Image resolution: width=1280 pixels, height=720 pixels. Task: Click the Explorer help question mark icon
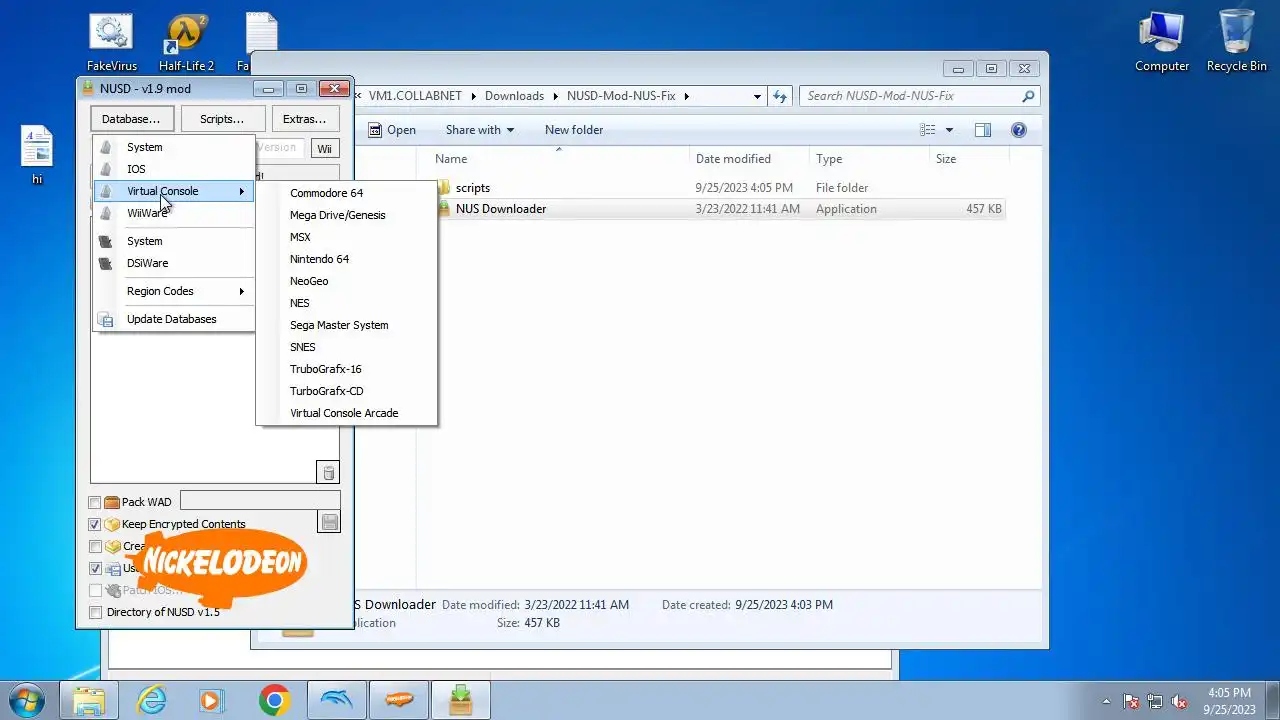click(1018, 130)
